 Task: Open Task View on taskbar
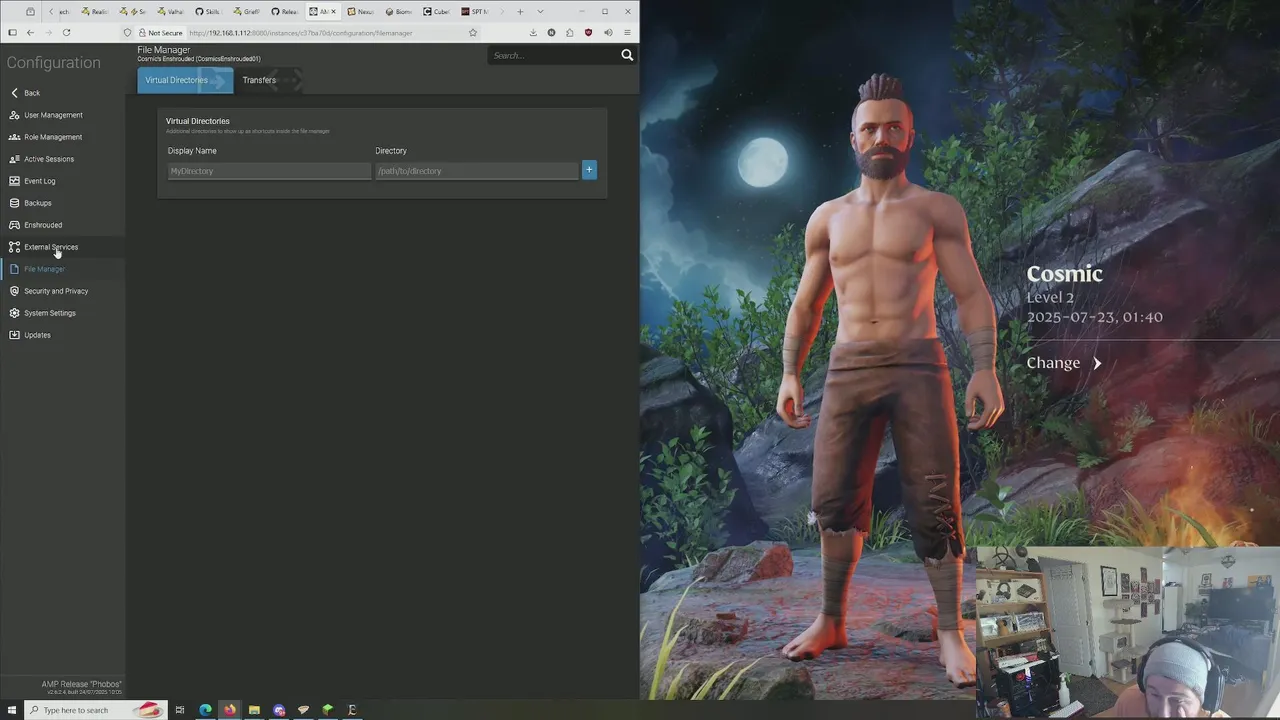[180, 710]
